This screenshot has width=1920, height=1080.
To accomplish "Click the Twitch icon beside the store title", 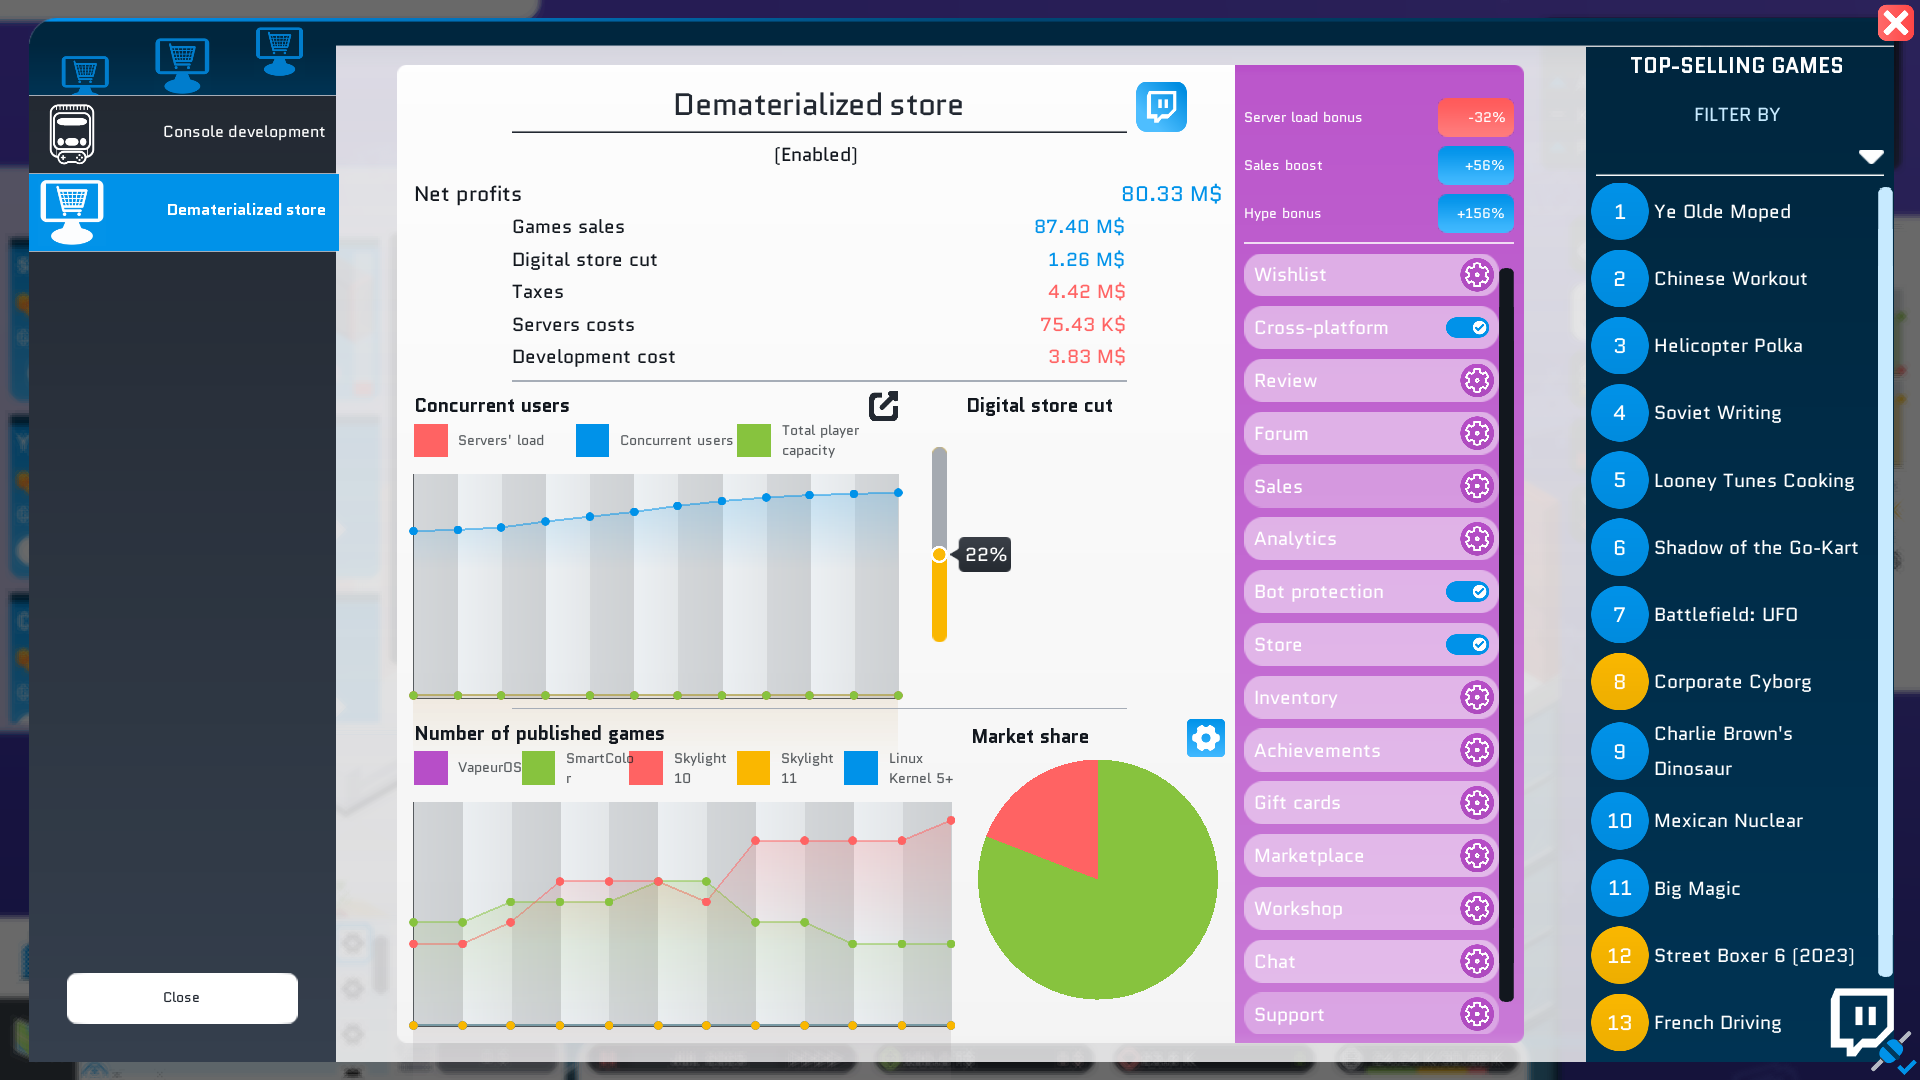I will point(1161,107).
